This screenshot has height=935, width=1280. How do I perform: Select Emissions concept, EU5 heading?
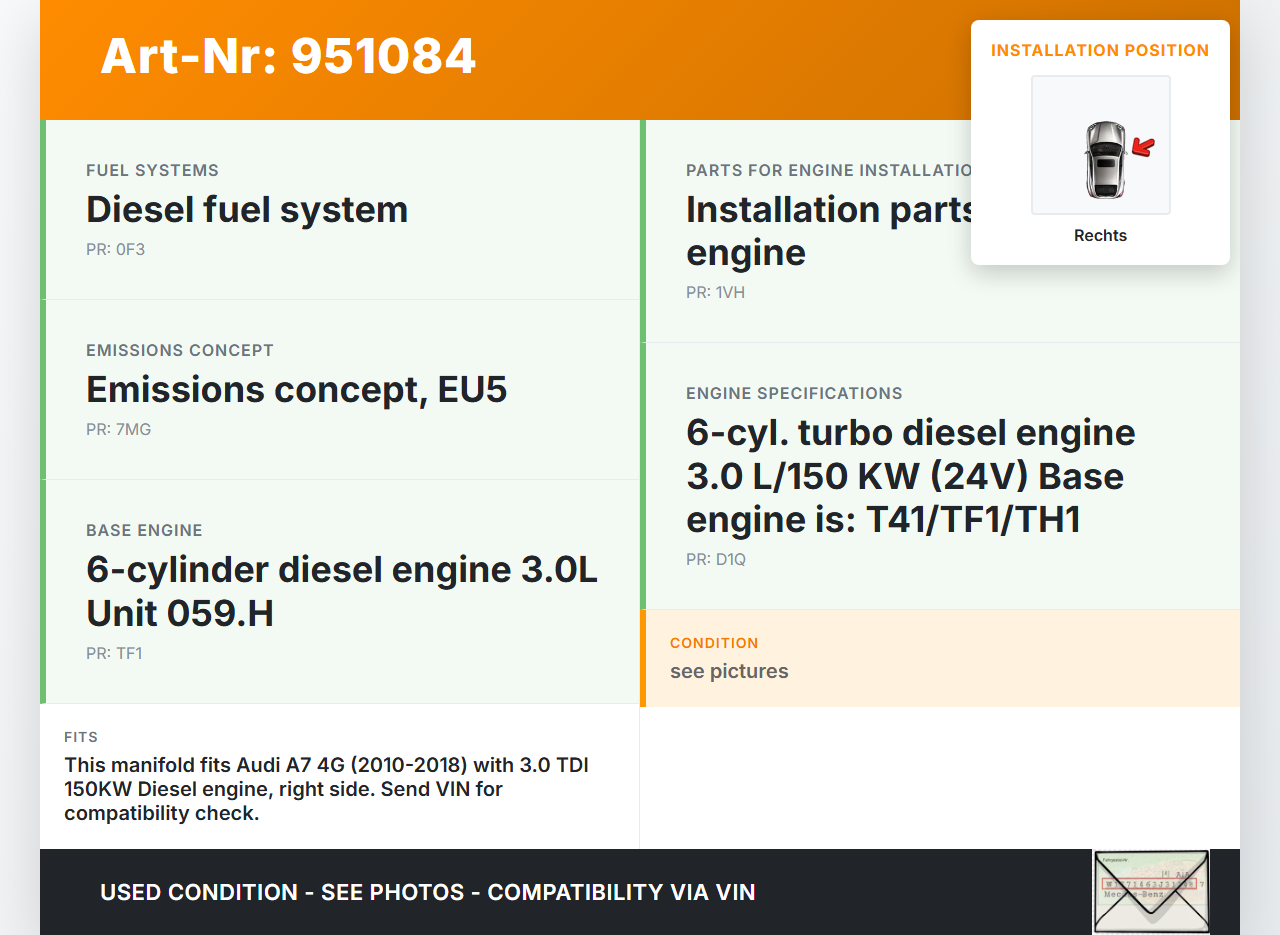tap(296, 390)
